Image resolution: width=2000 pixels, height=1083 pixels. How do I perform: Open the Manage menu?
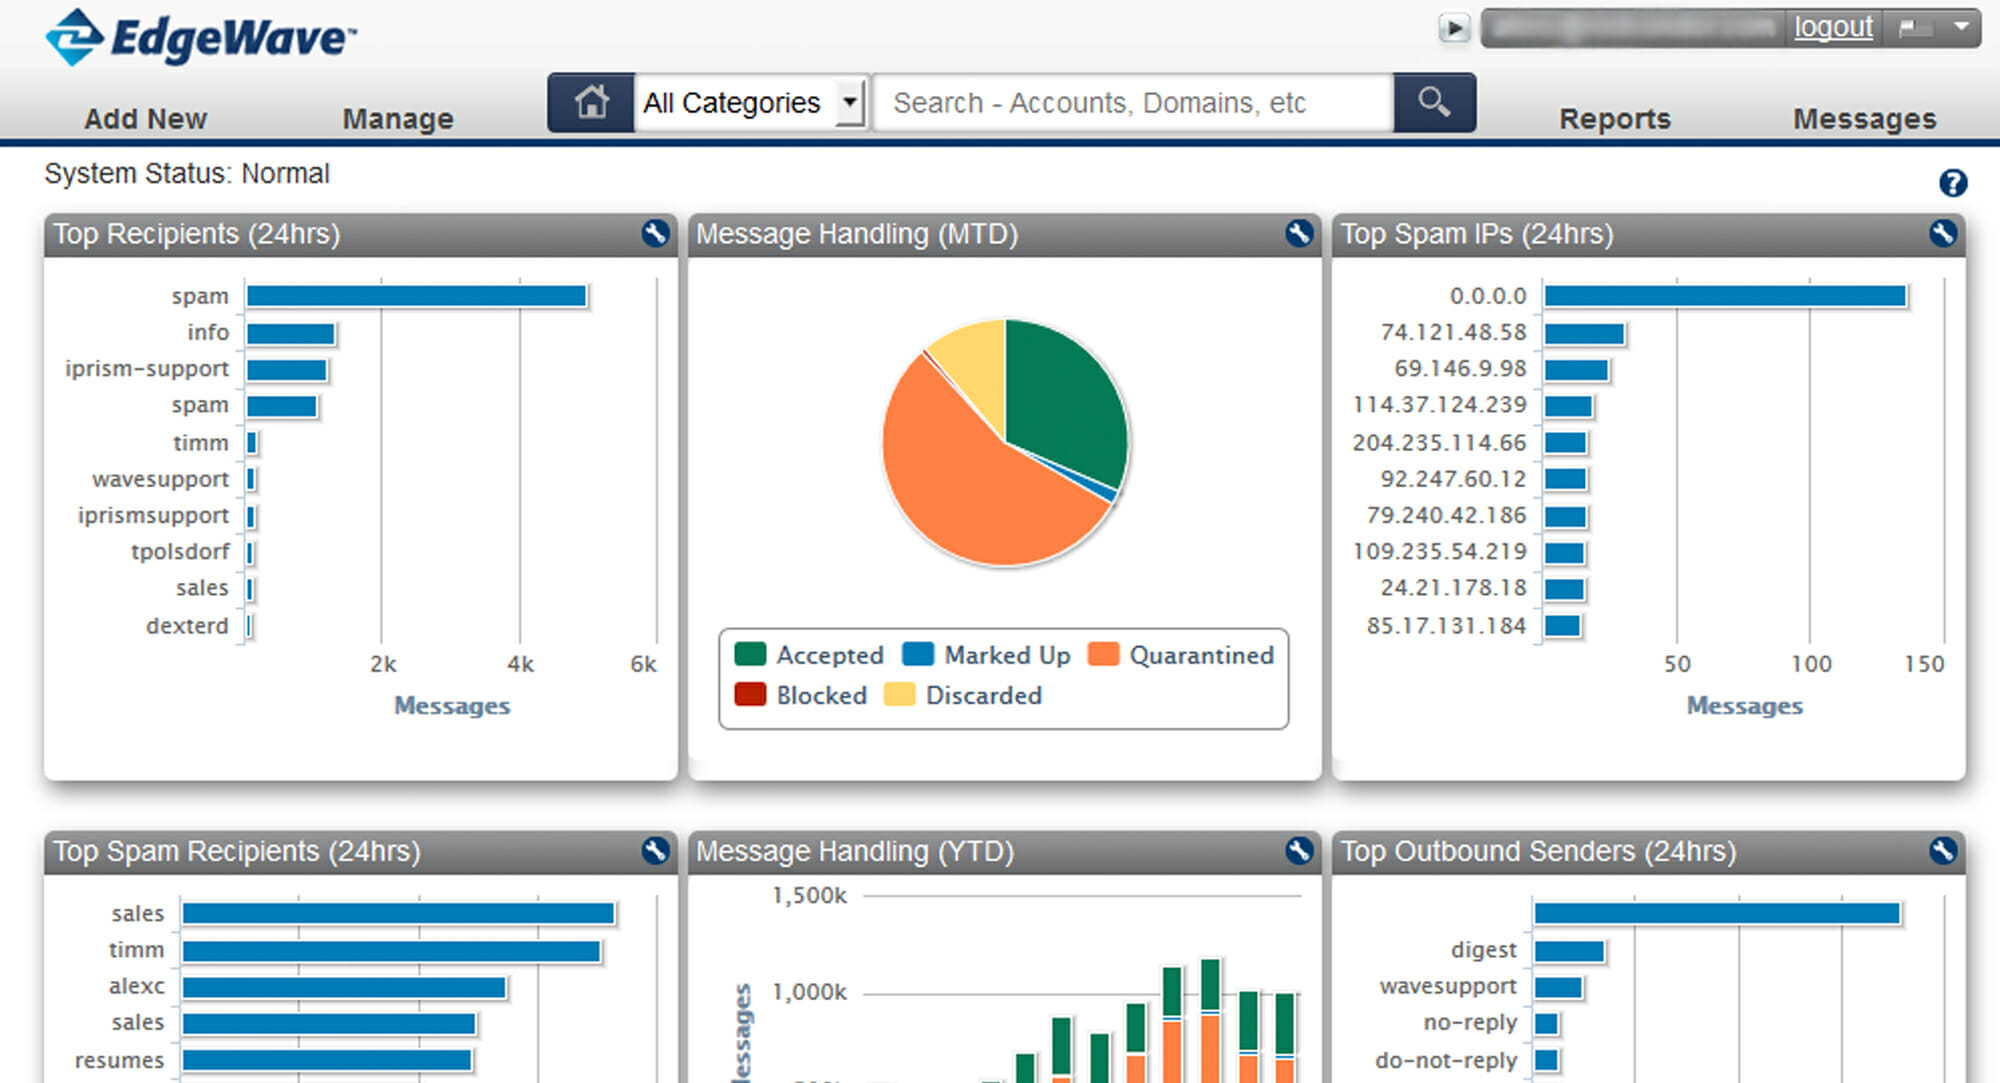pyautogui.click(x=398, y=118)
